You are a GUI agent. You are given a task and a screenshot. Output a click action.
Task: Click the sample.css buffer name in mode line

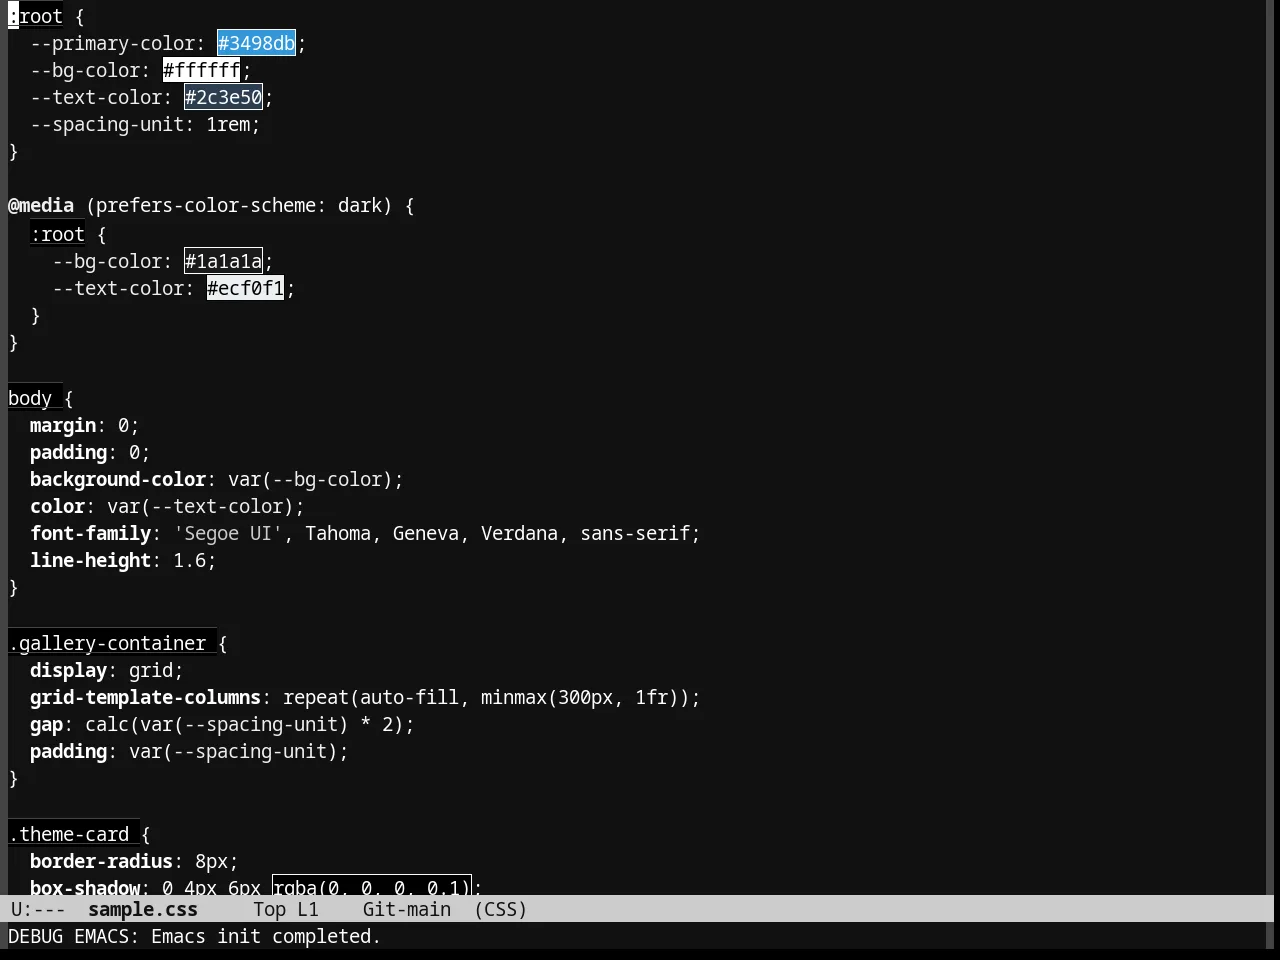coord(143,909)
